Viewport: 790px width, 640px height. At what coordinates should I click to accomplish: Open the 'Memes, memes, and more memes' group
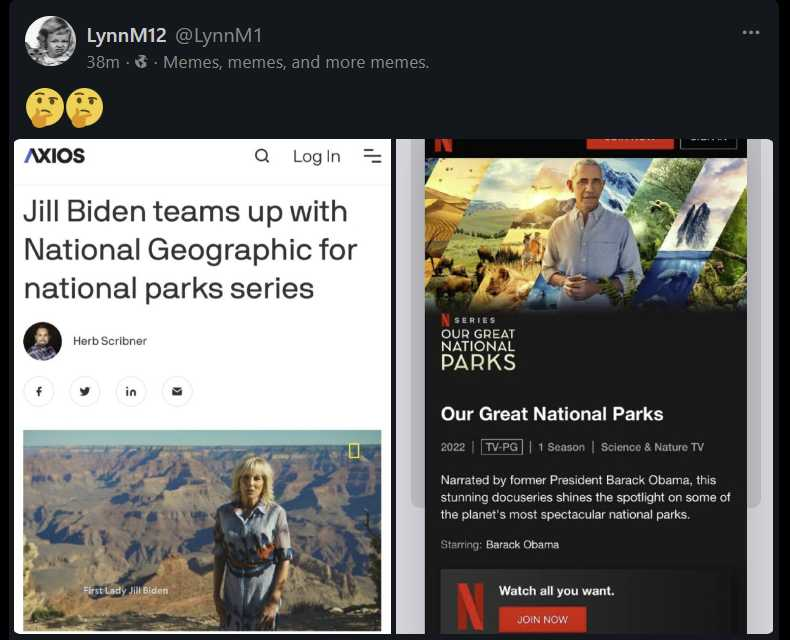(x=295, y=62)
